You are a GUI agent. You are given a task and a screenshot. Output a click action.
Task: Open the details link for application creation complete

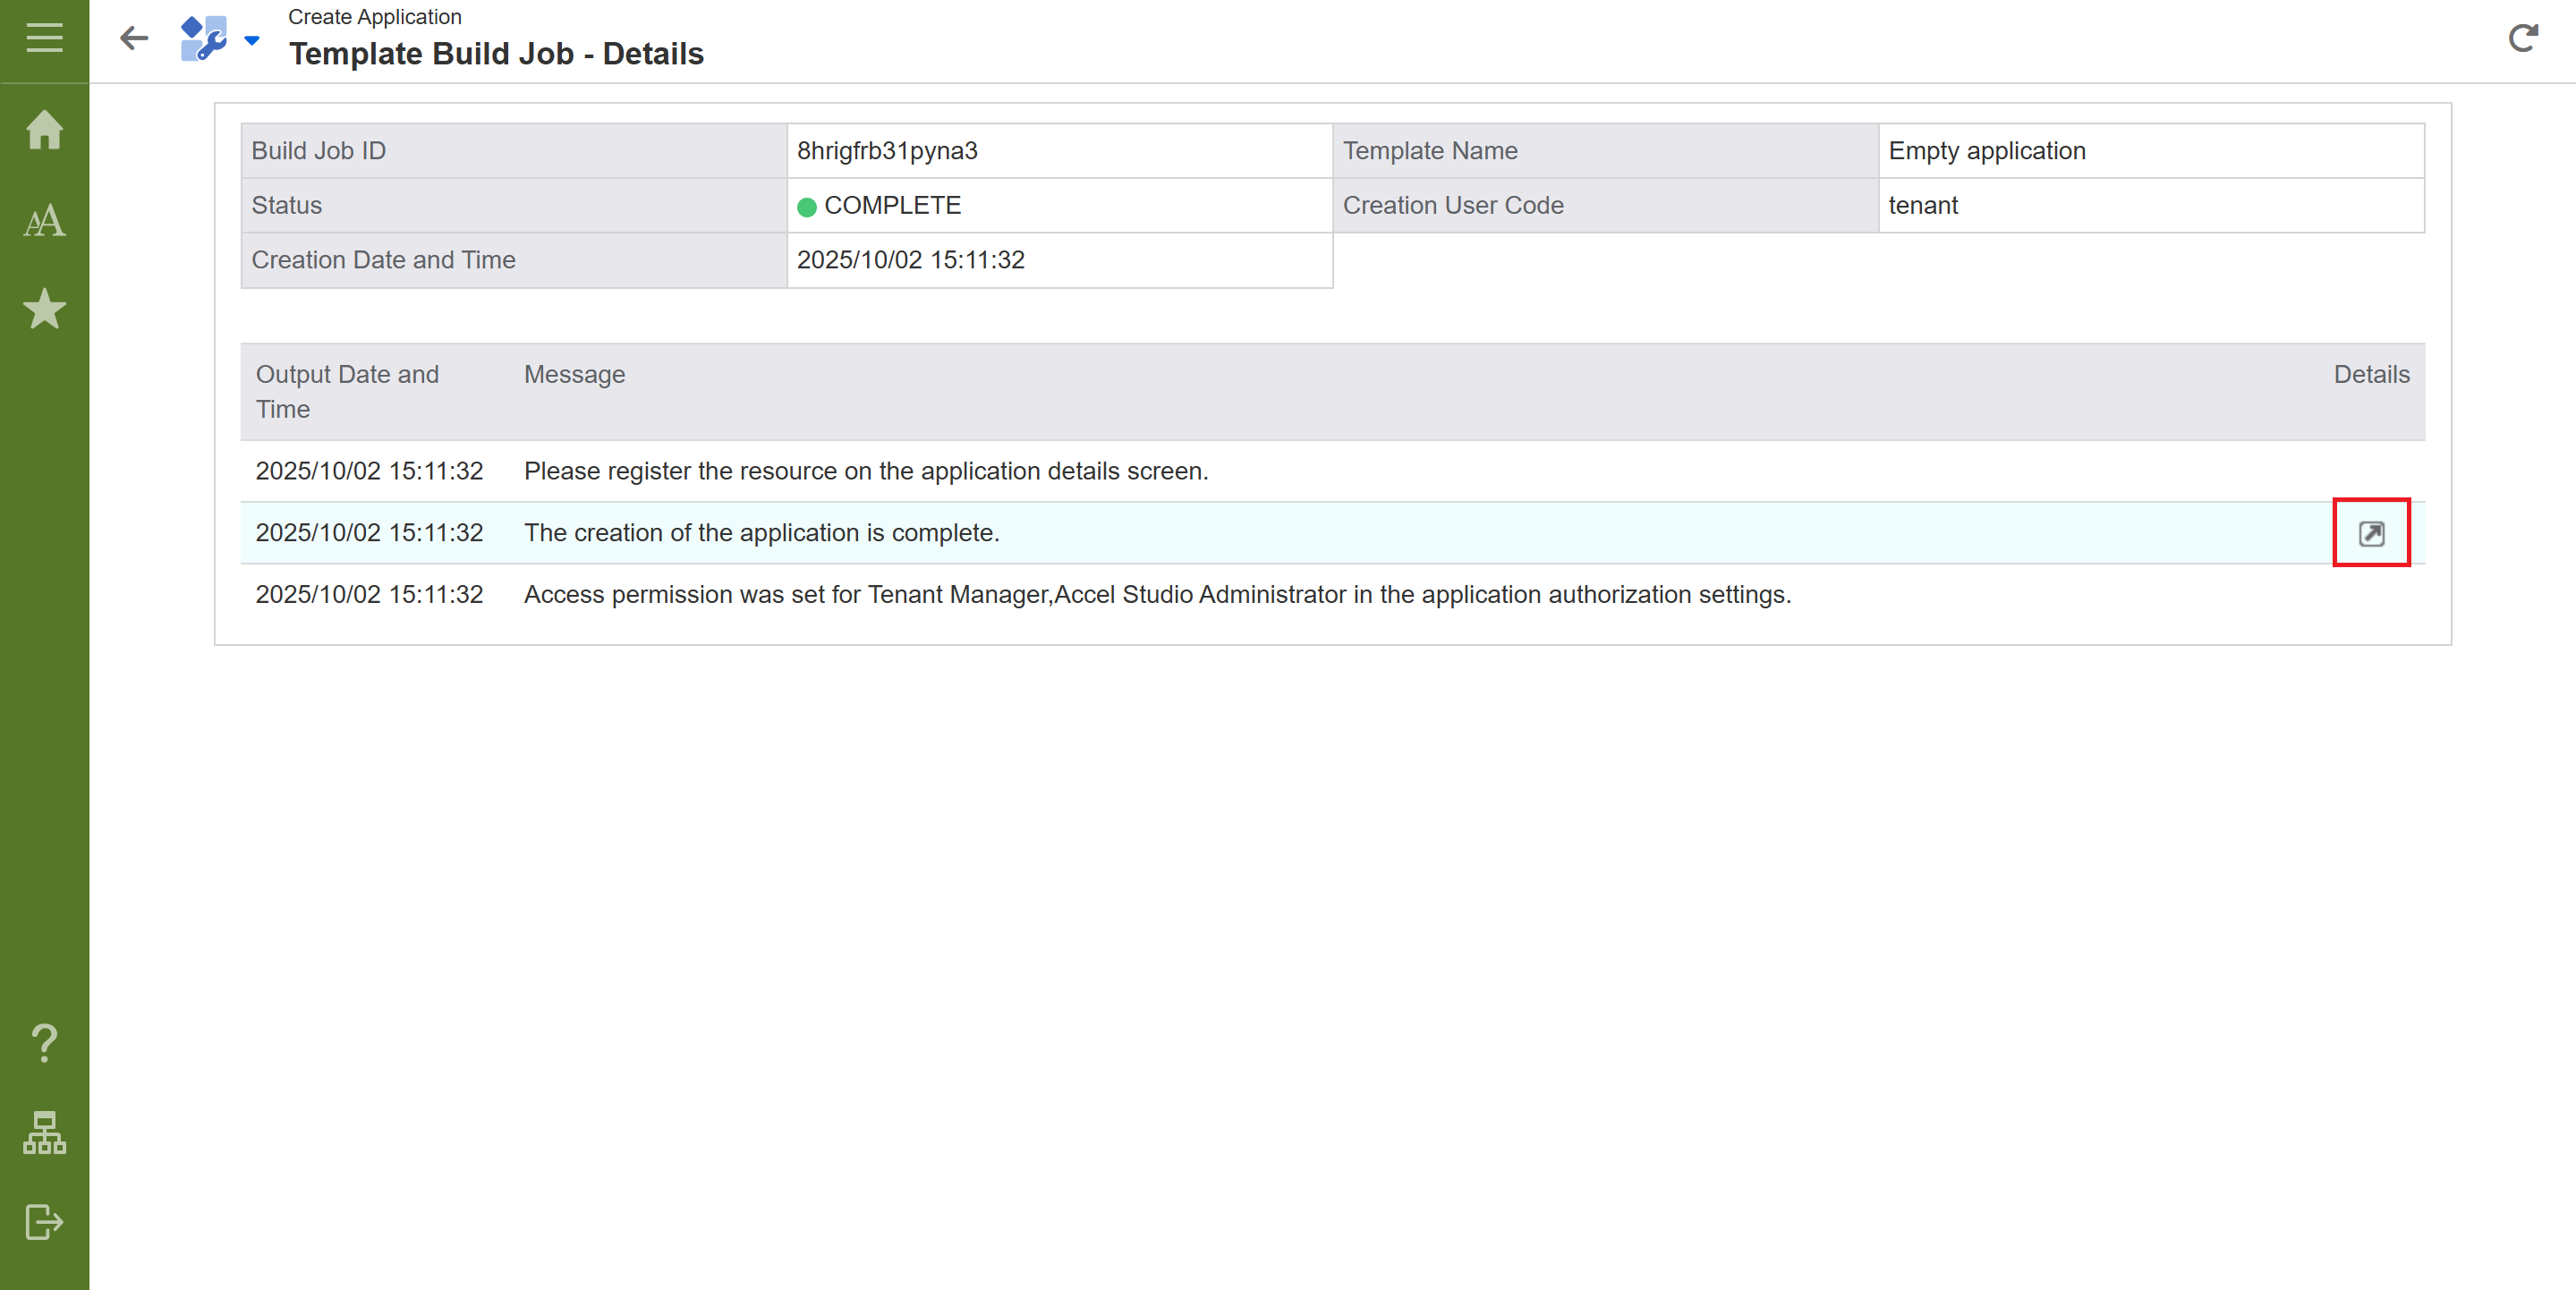coord(2371,533)
